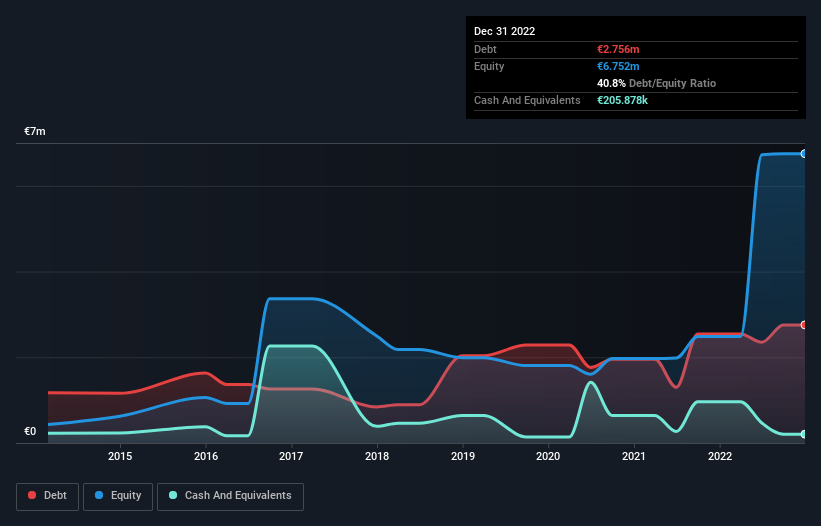The image size is (821, 526).
Task: Click the 2017 x-axis label
Action: pyautogui.click(x=291, y=456)
